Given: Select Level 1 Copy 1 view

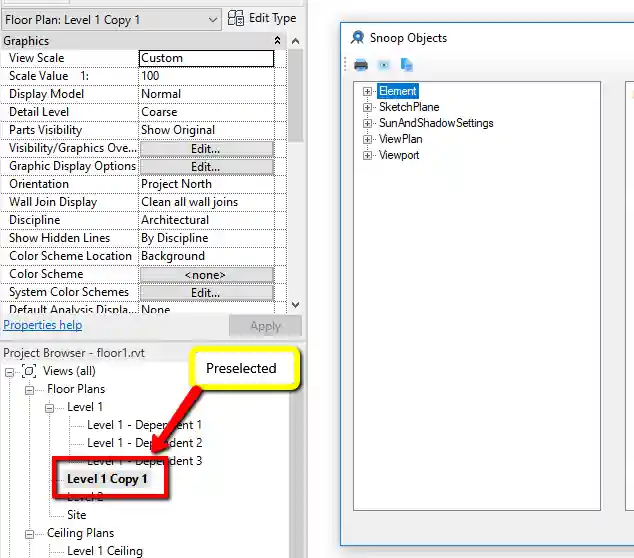Looking at the screenshot, I should click(x=107, y=479).
